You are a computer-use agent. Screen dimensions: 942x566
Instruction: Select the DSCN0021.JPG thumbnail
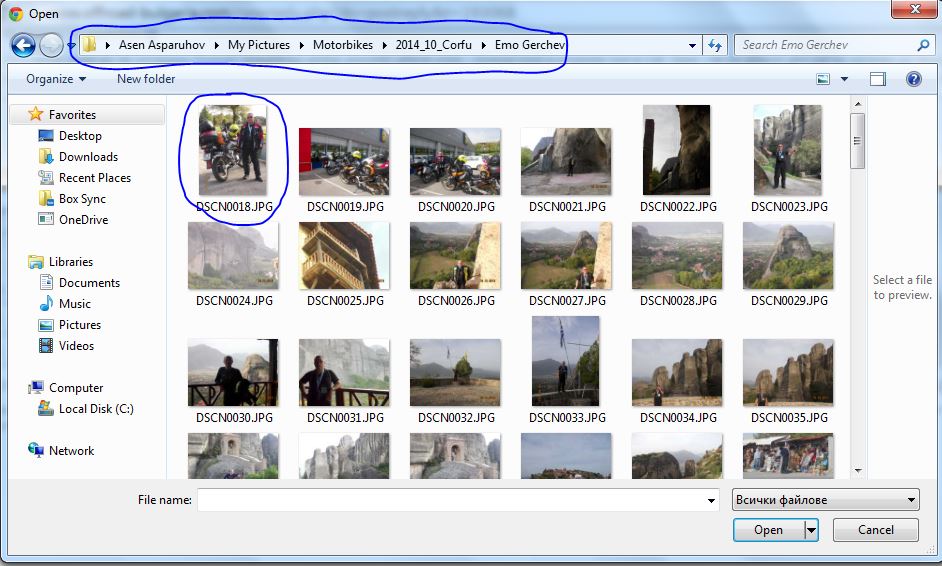567,162
